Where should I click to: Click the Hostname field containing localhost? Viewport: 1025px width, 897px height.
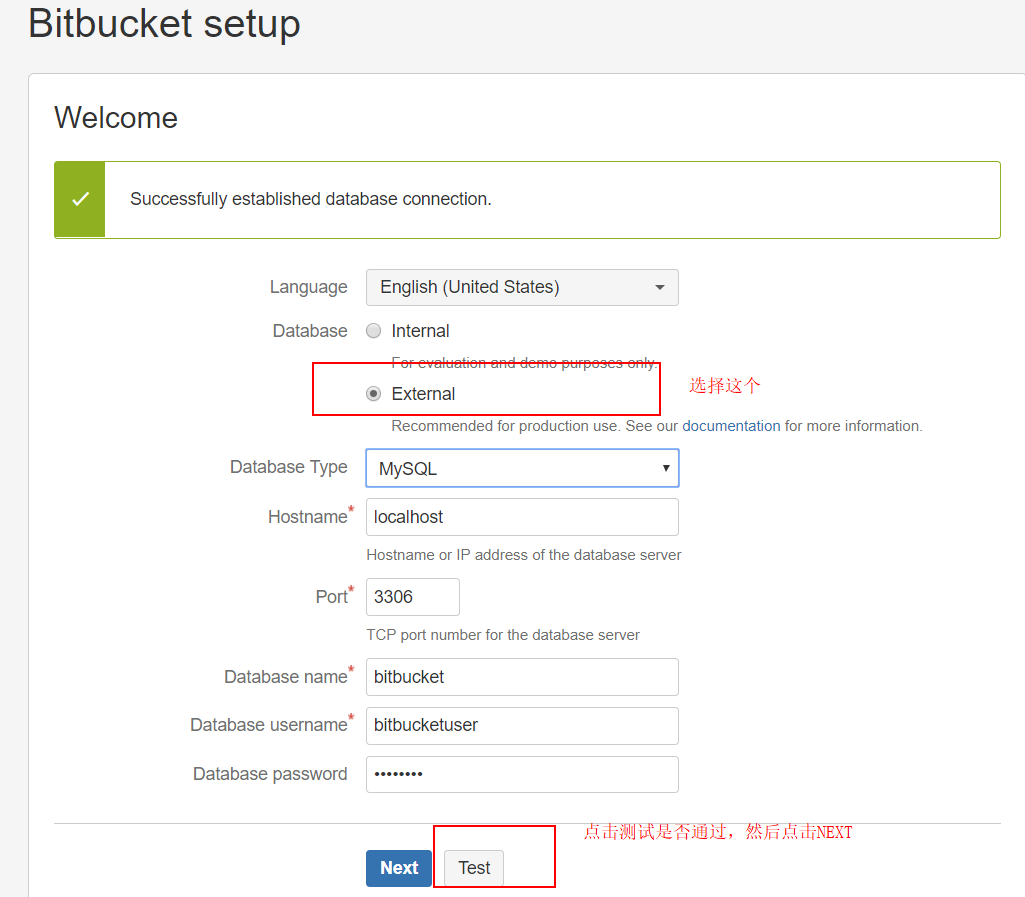point(522,517)
